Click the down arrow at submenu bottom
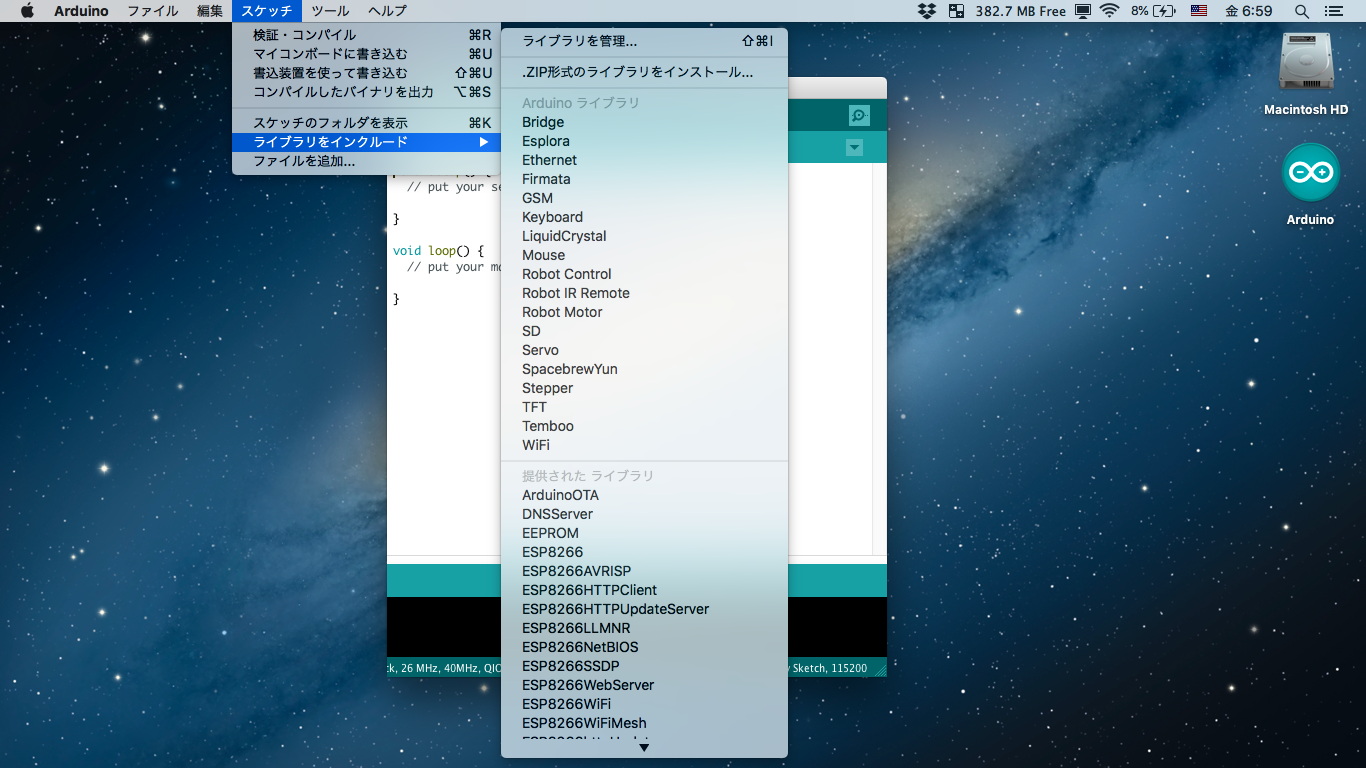 click(x=644, y=747)
